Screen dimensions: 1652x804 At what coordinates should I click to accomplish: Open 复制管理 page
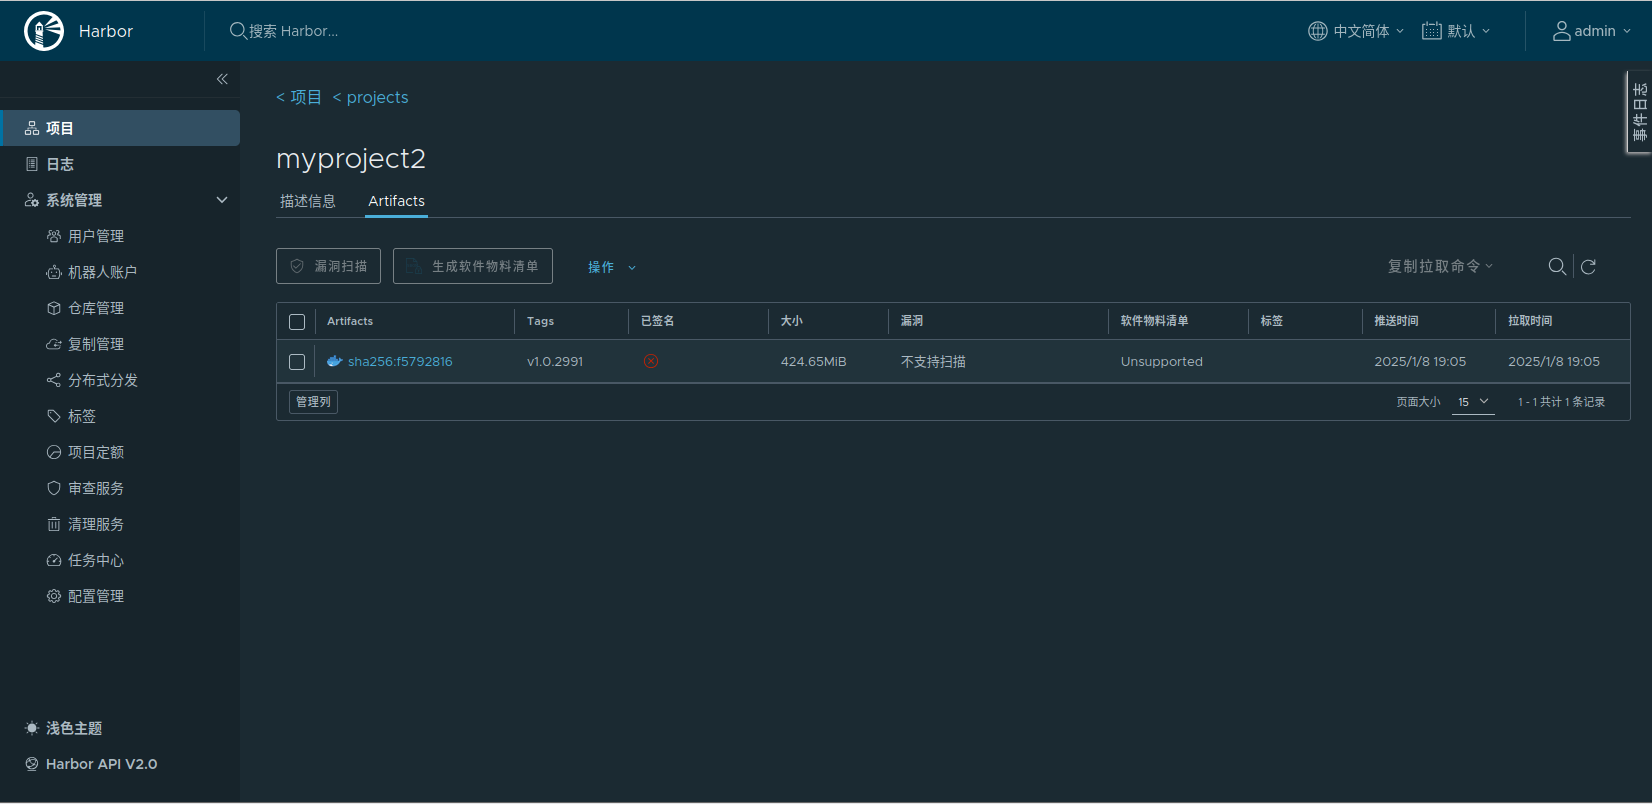tap(96, 344)
